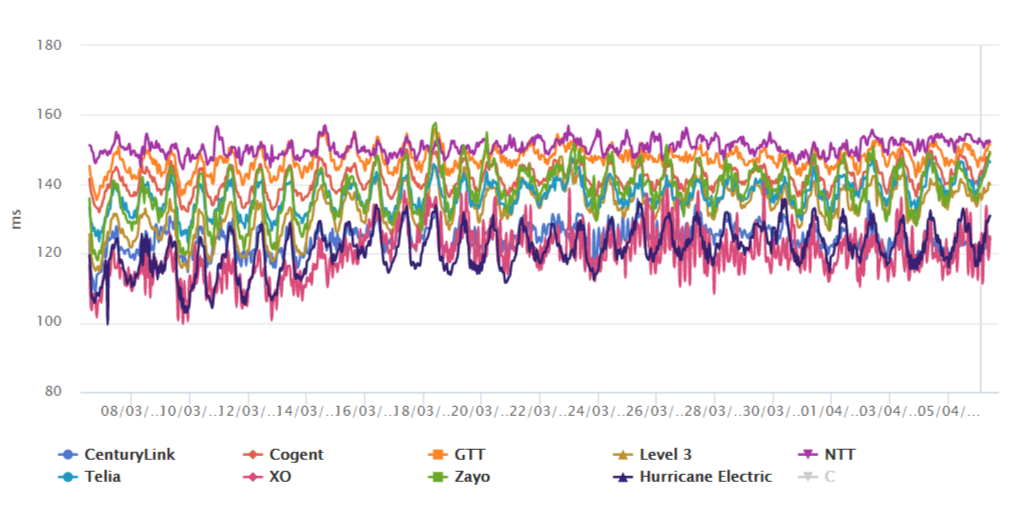Toggle the GTT series in legend
The height and width of the screenshot is (524, 1014).
pyautogui.click(x=457, y=455)
